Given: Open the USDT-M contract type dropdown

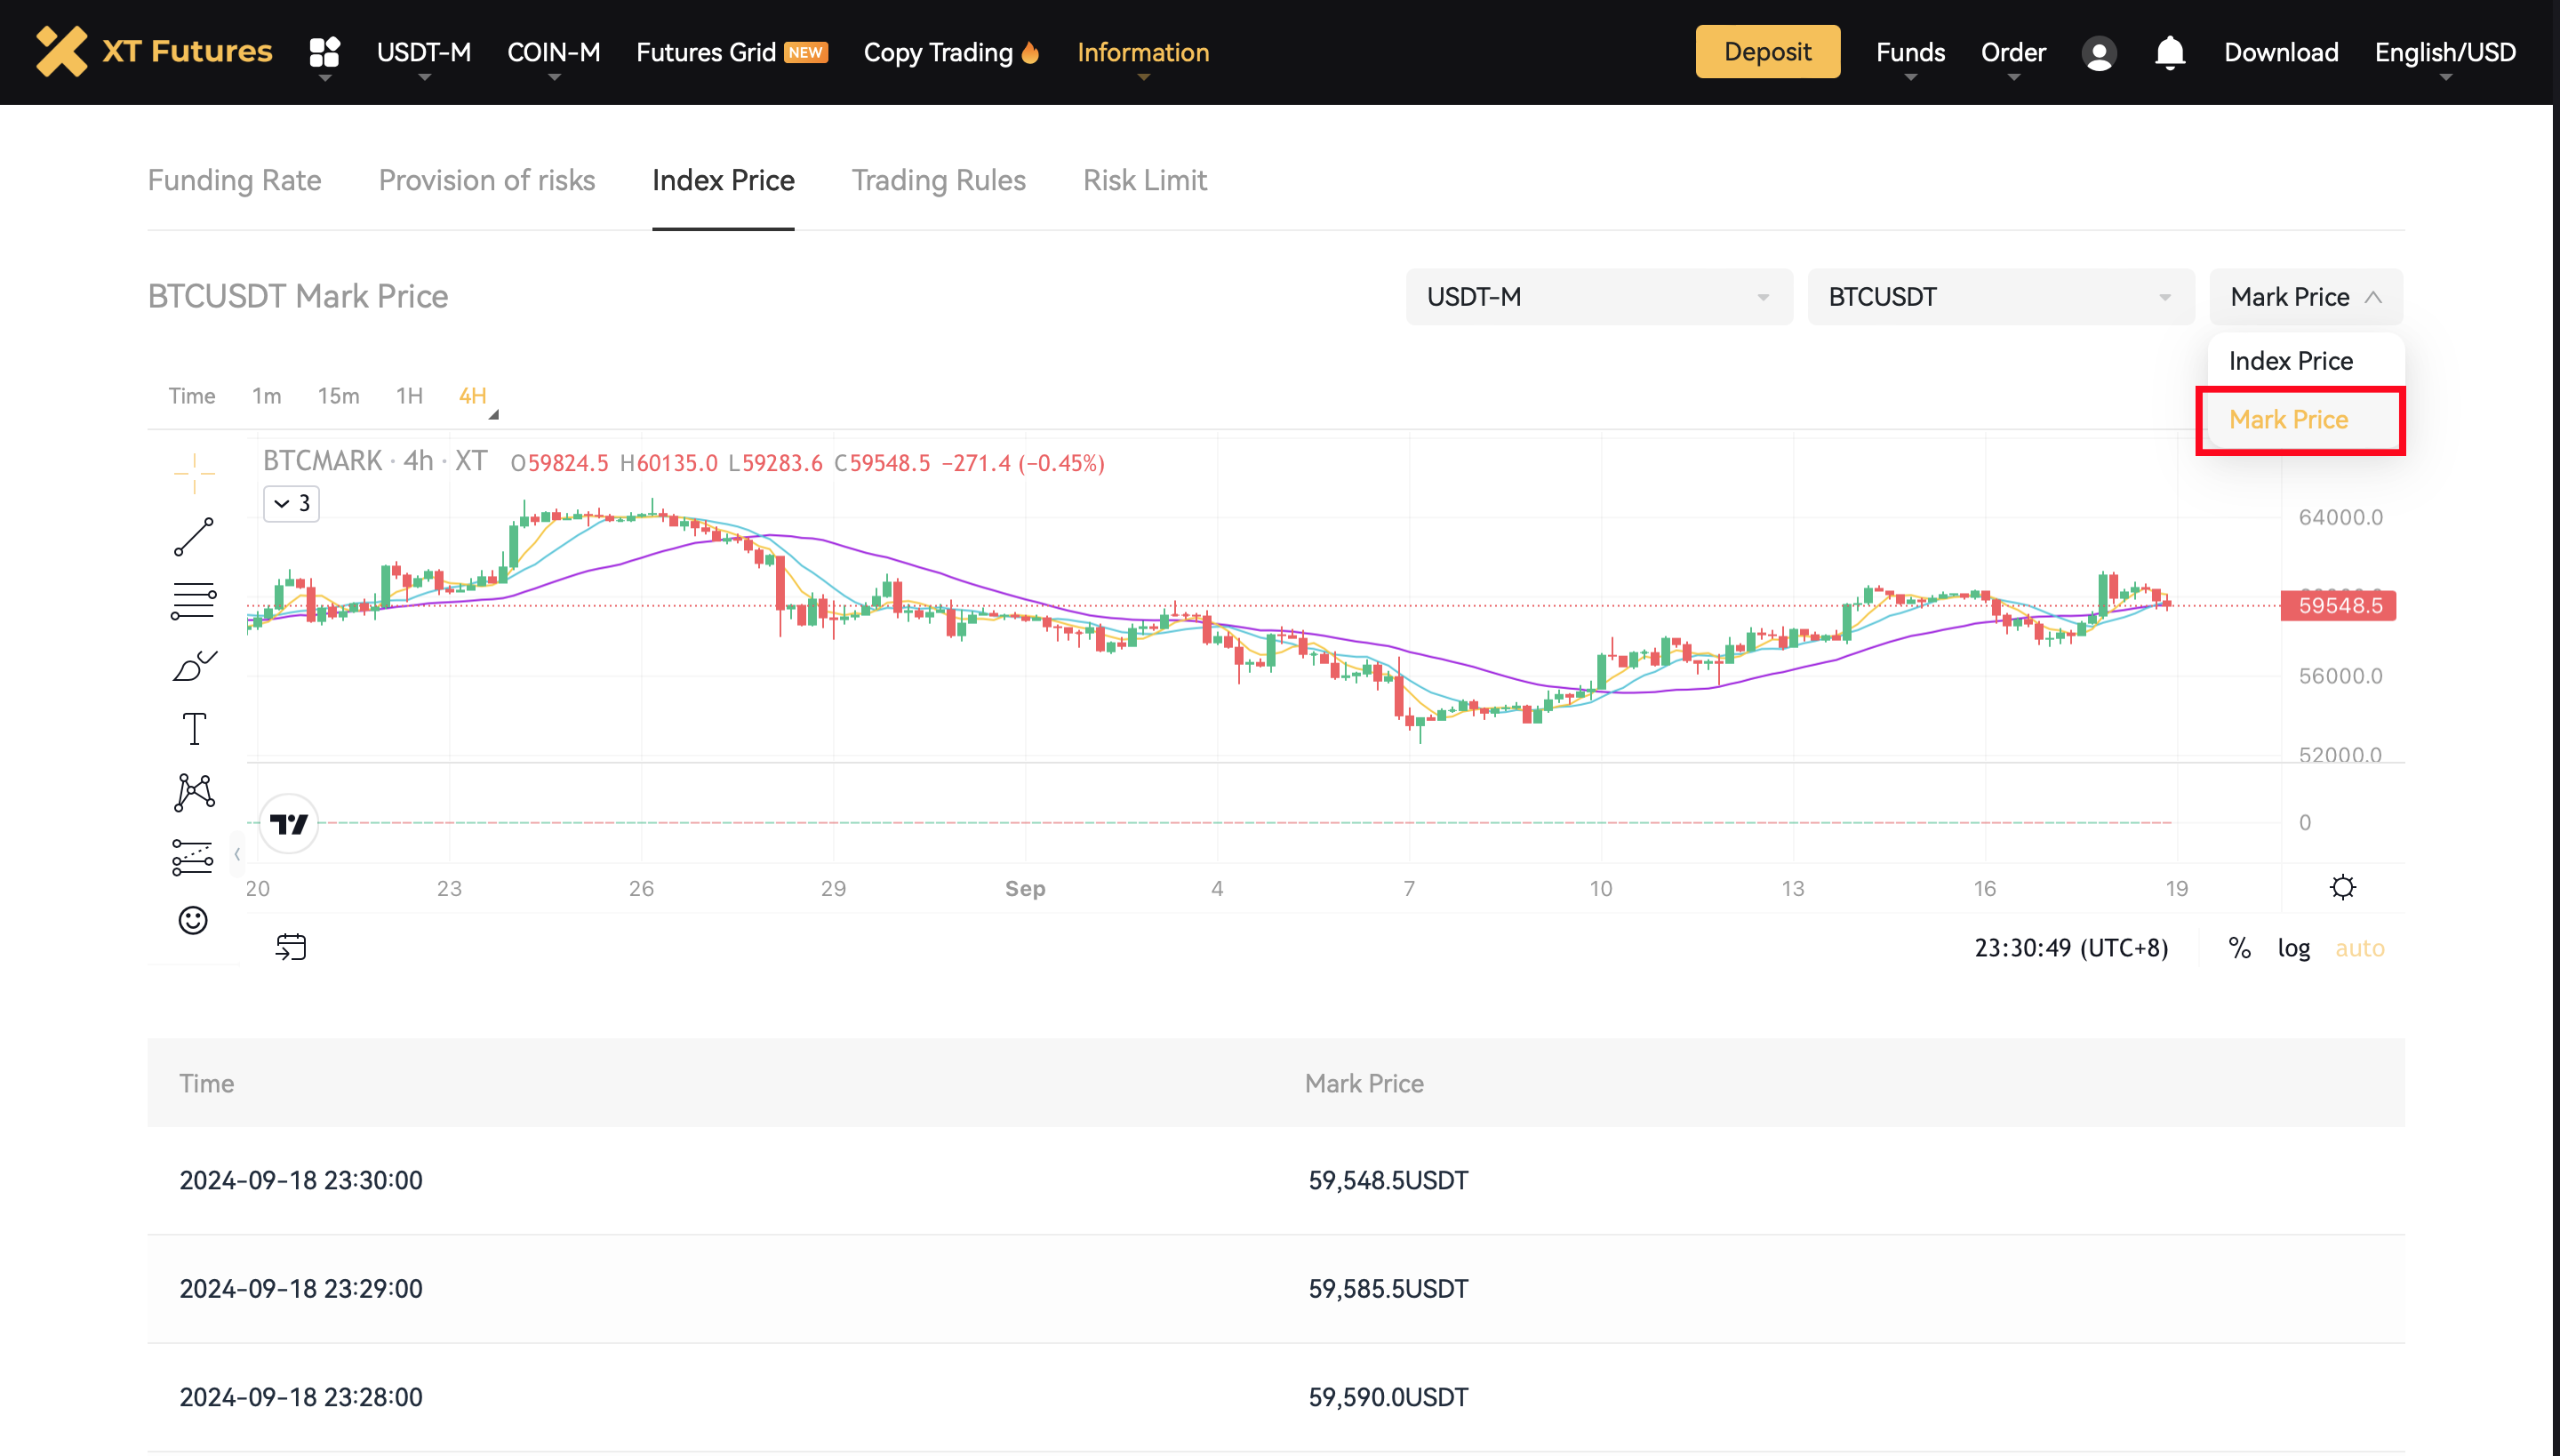Looking at the screenshot, I should [x=1598, y=297].
